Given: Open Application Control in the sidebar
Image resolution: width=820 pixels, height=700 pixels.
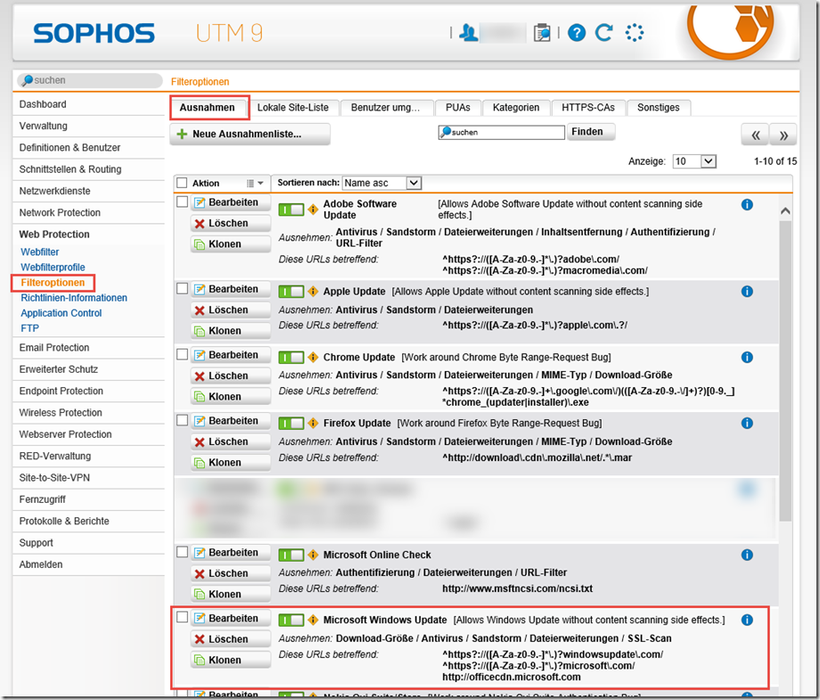Looking at the screenshot, I should [61, 313].
